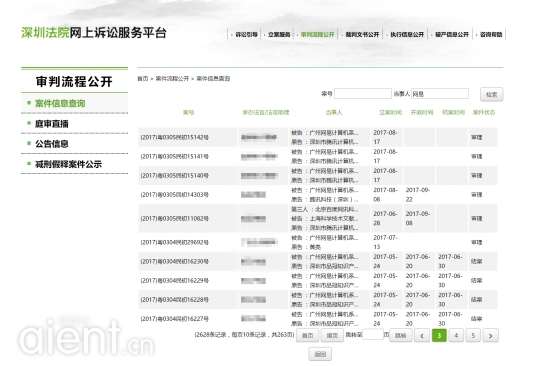Screen dimensions: 554x366
Task: Open the 破产信息公开 navigation item
Action: click(452, 34)
